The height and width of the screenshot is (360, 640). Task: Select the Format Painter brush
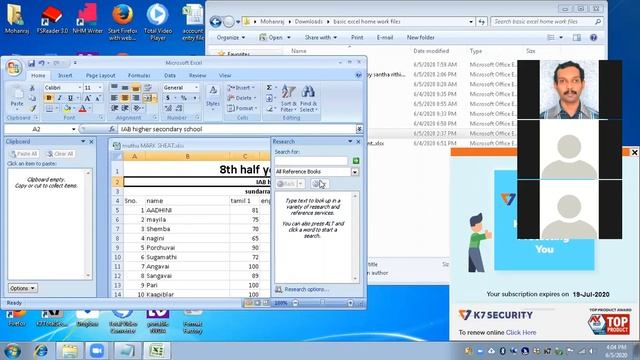tap(32, 108)
